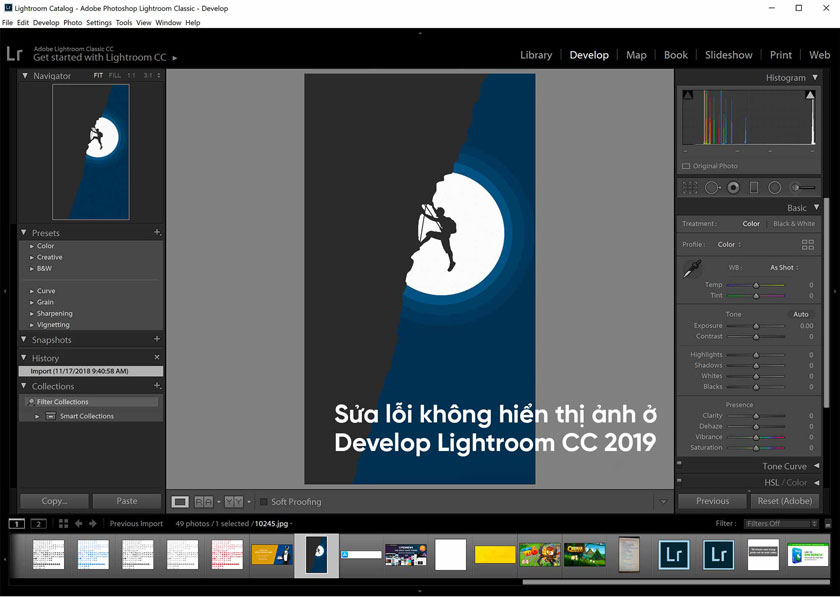
Task: Switch to the Map module
Action: (636, 55)
